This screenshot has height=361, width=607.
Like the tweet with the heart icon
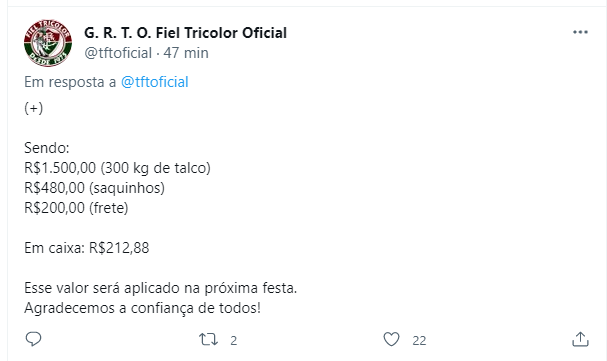point(391,339)
